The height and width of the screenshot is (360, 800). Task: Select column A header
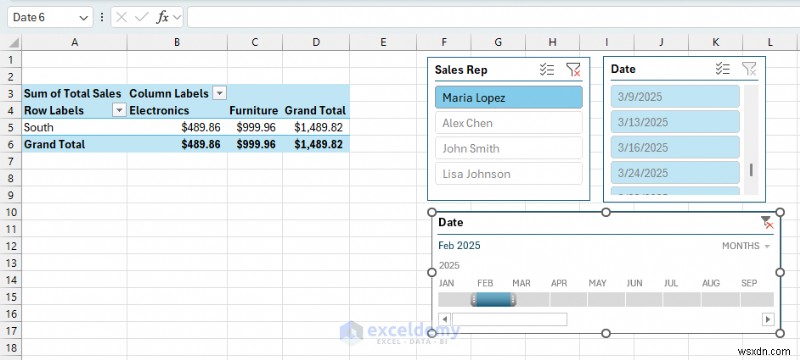click(x=74, y=43)
